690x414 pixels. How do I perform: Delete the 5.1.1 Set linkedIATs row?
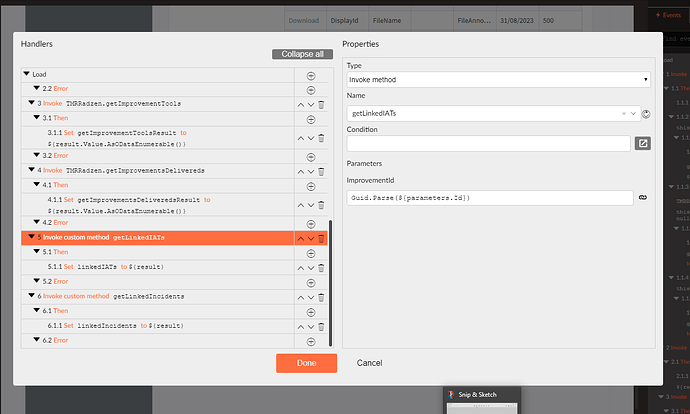tap(321, 268)
